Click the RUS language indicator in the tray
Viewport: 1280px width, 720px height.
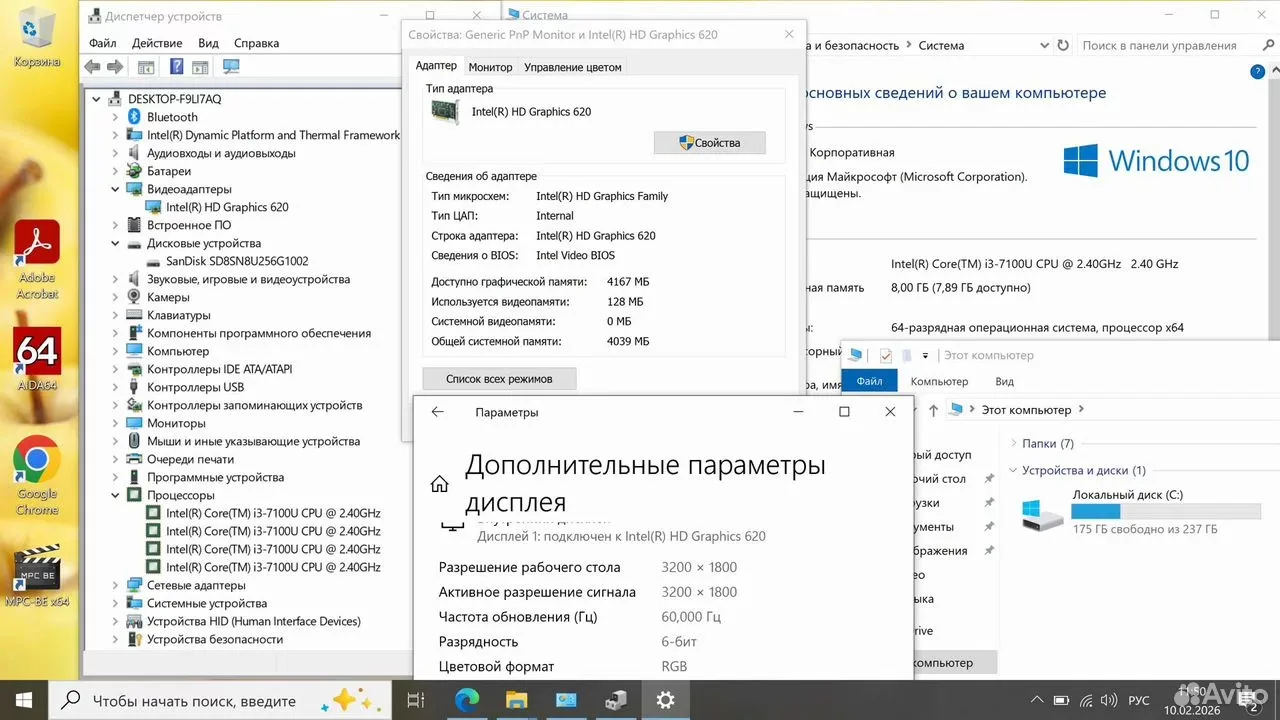[1139, 700]
